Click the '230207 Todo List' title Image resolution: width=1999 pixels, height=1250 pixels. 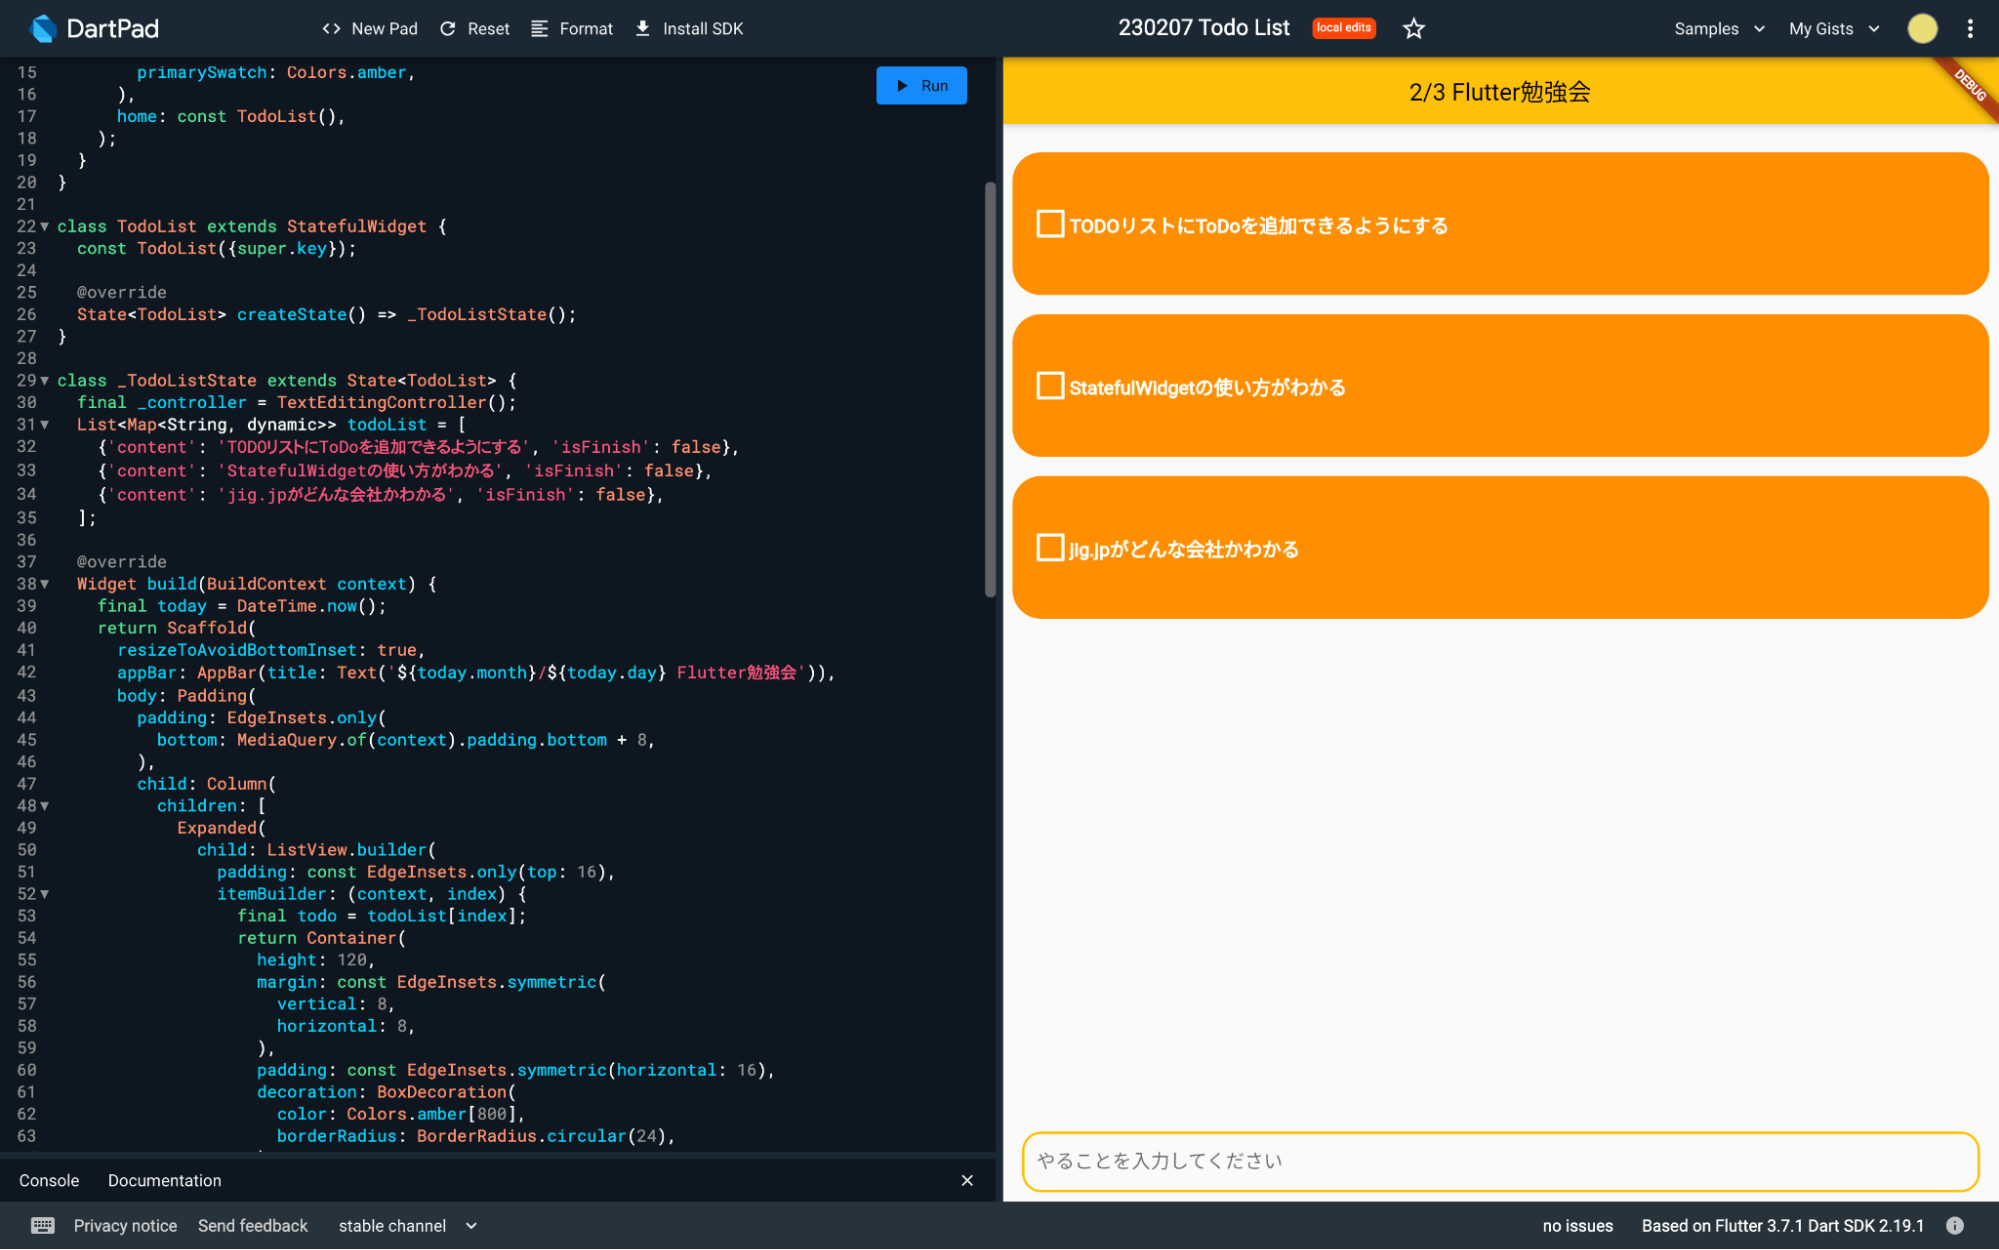(1204, 28)
